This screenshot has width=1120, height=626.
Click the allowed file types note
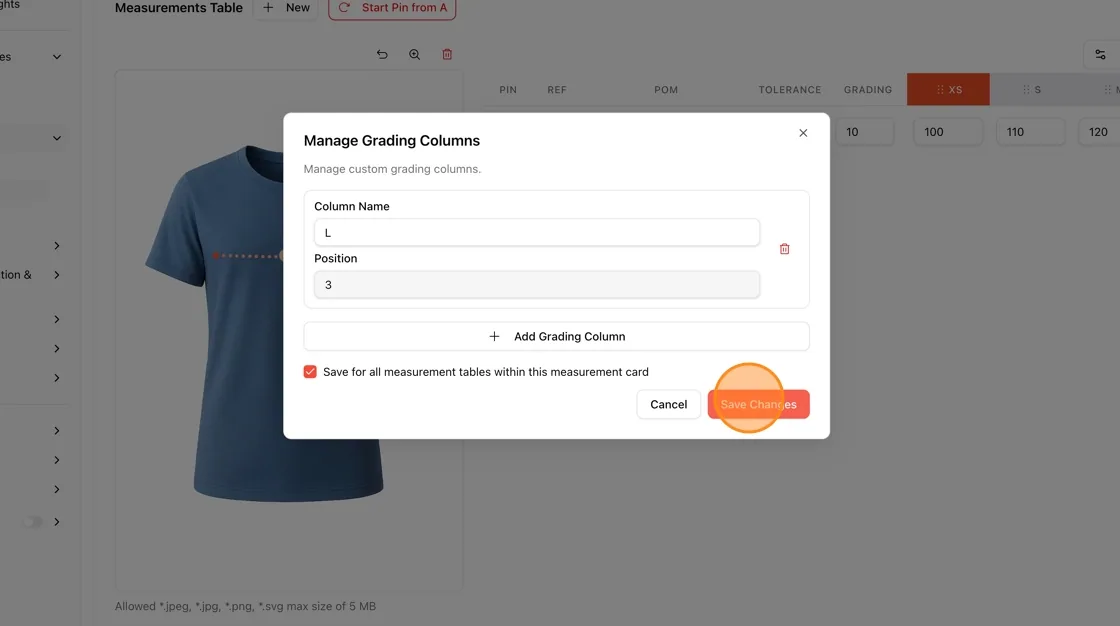(x=245, y=606)
